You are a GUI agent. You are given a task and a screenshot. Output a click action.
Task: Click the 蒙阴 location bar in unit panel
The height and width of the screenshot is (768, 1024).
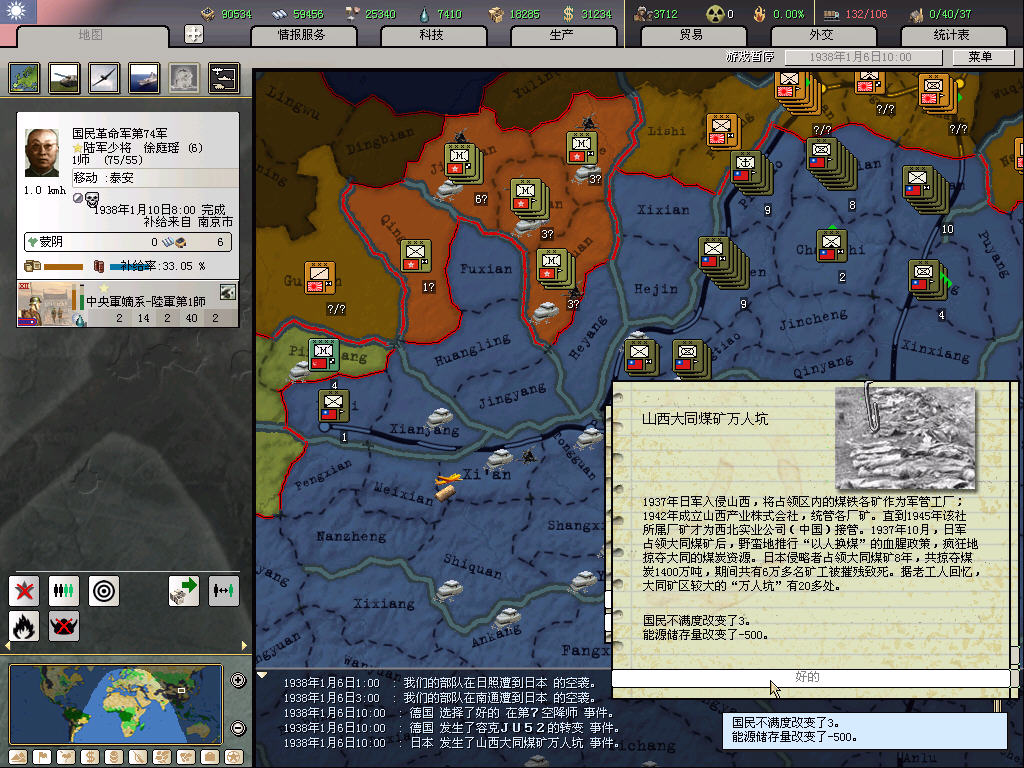[127, 242]
